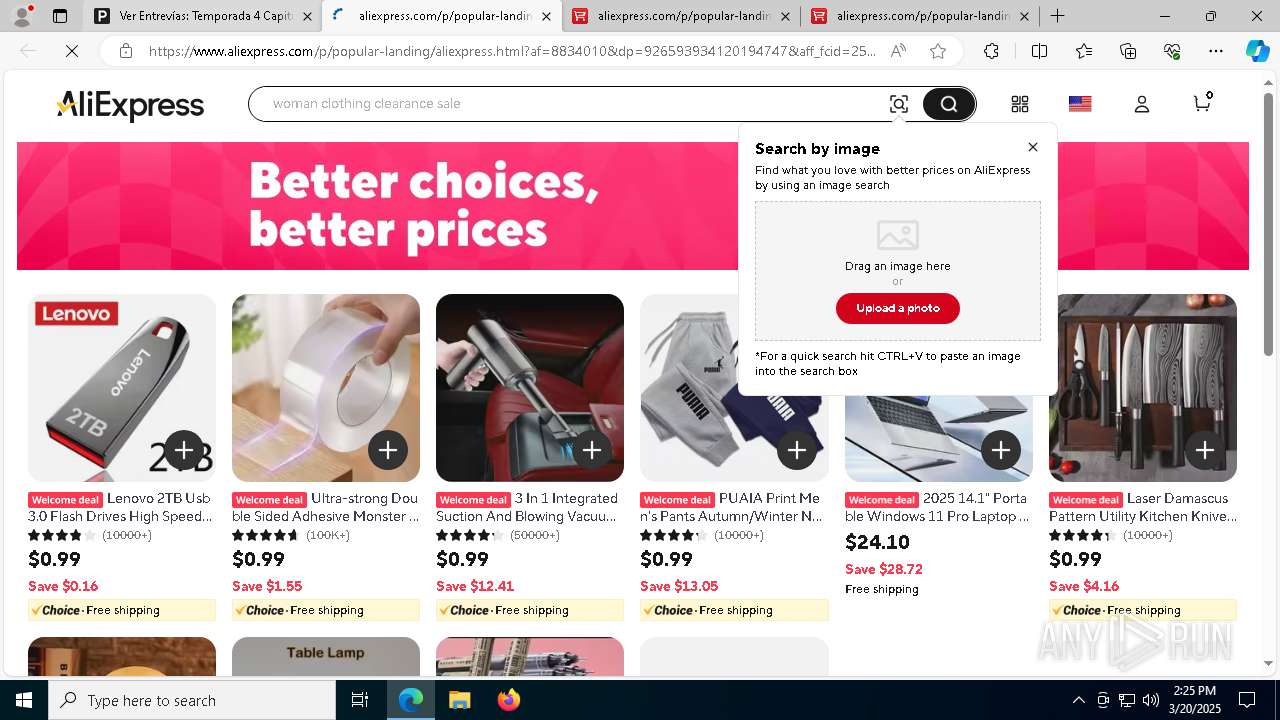Add Laser Damascus knives to cart

(x=1204, y=451)
